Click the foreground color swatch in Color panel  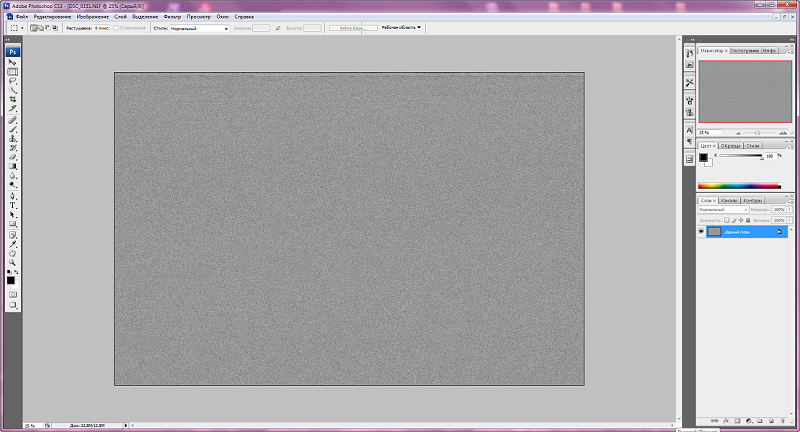[x=703, y=158]
